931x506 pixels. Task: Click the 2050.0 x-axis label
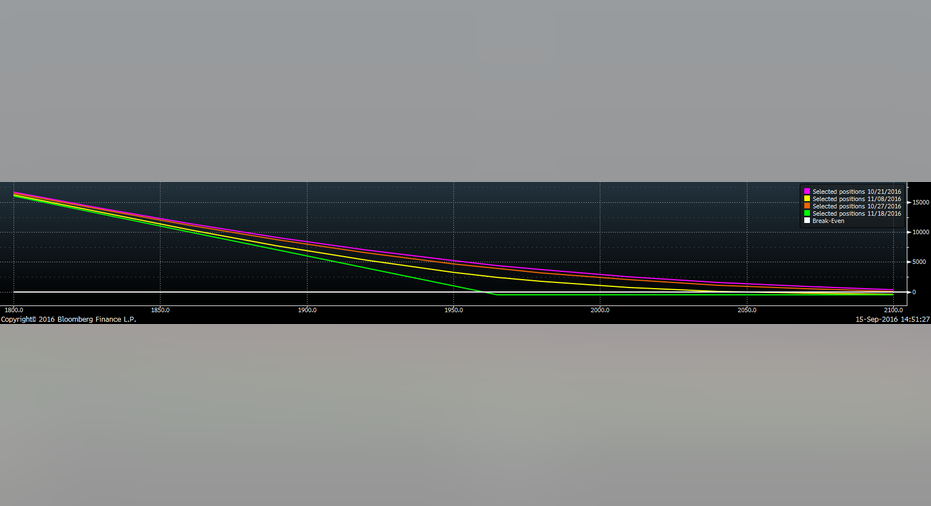tap(747, 310)
